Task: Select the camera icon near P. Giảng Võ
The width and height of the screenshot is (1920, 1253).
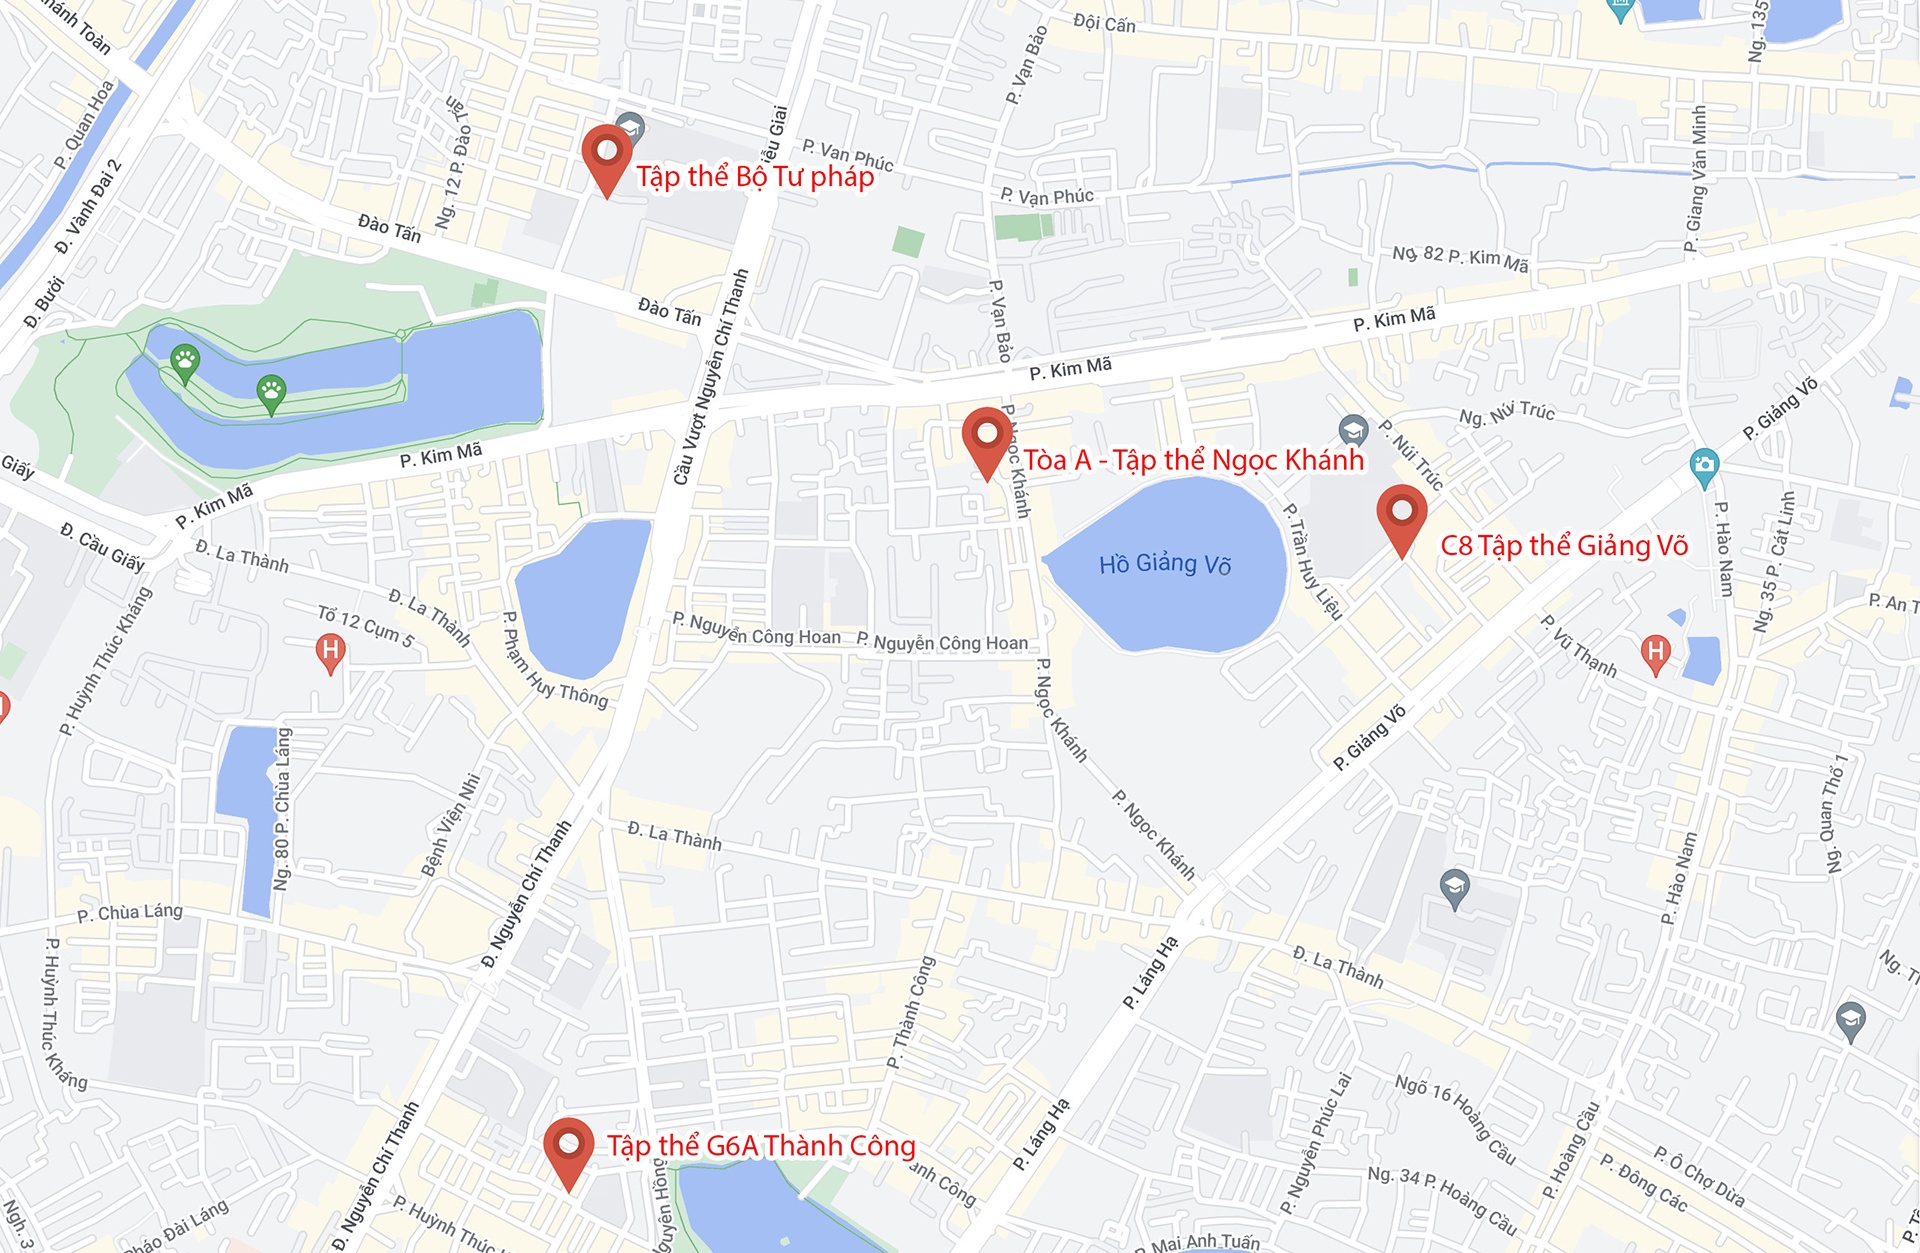Action: (1704, 466)
